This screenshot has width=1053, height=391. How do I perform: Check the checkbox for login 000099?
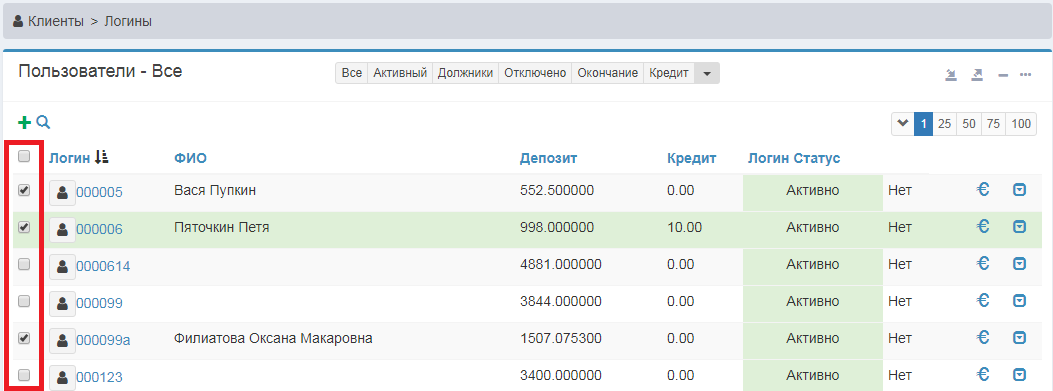click(24, 302)
